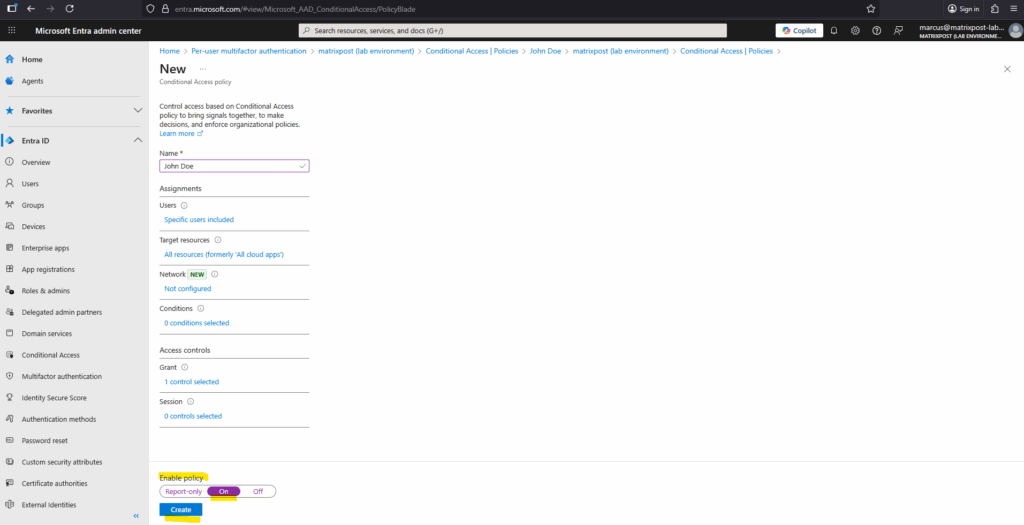Open the help question mark icon
1024x525 pixels.
tap(876, 31)
